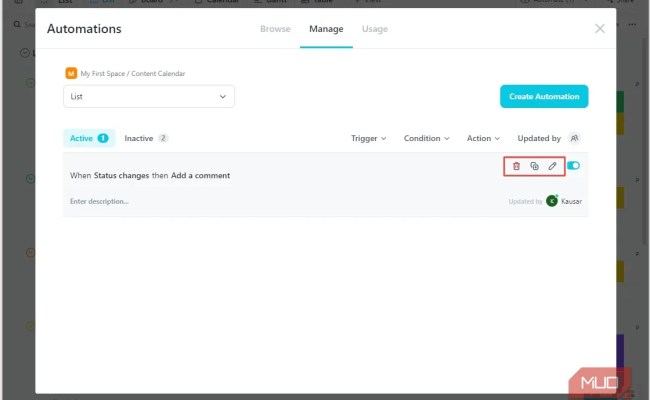Click the Enter description field
This screenshot has height=400, width=650.
(99, 201)
